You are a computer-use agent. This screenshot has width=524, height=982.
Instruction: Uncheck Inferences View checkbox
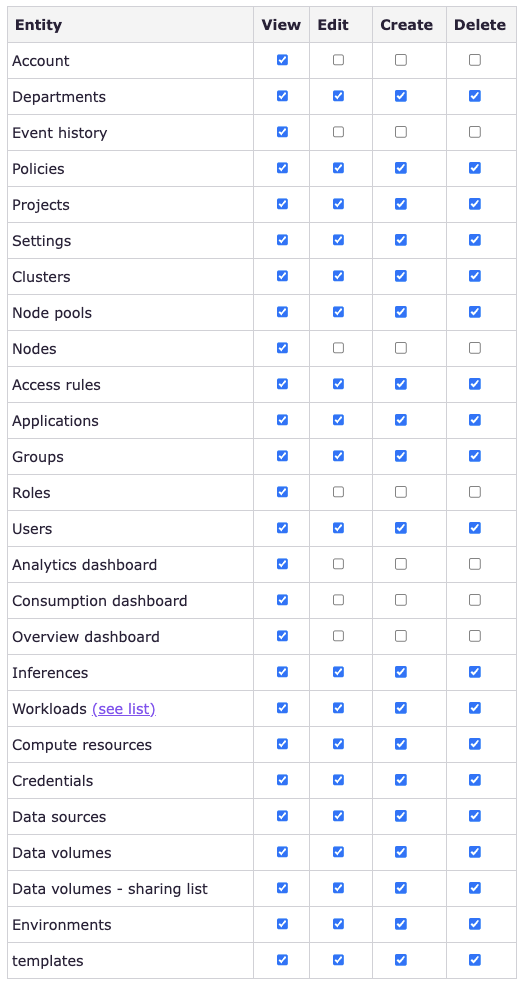282,672
